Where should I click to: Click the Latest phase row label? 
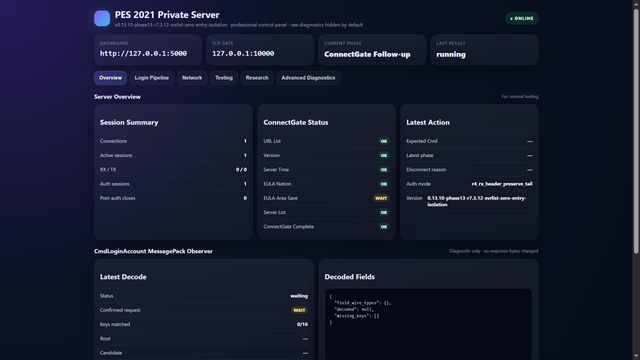pos(420,156)
